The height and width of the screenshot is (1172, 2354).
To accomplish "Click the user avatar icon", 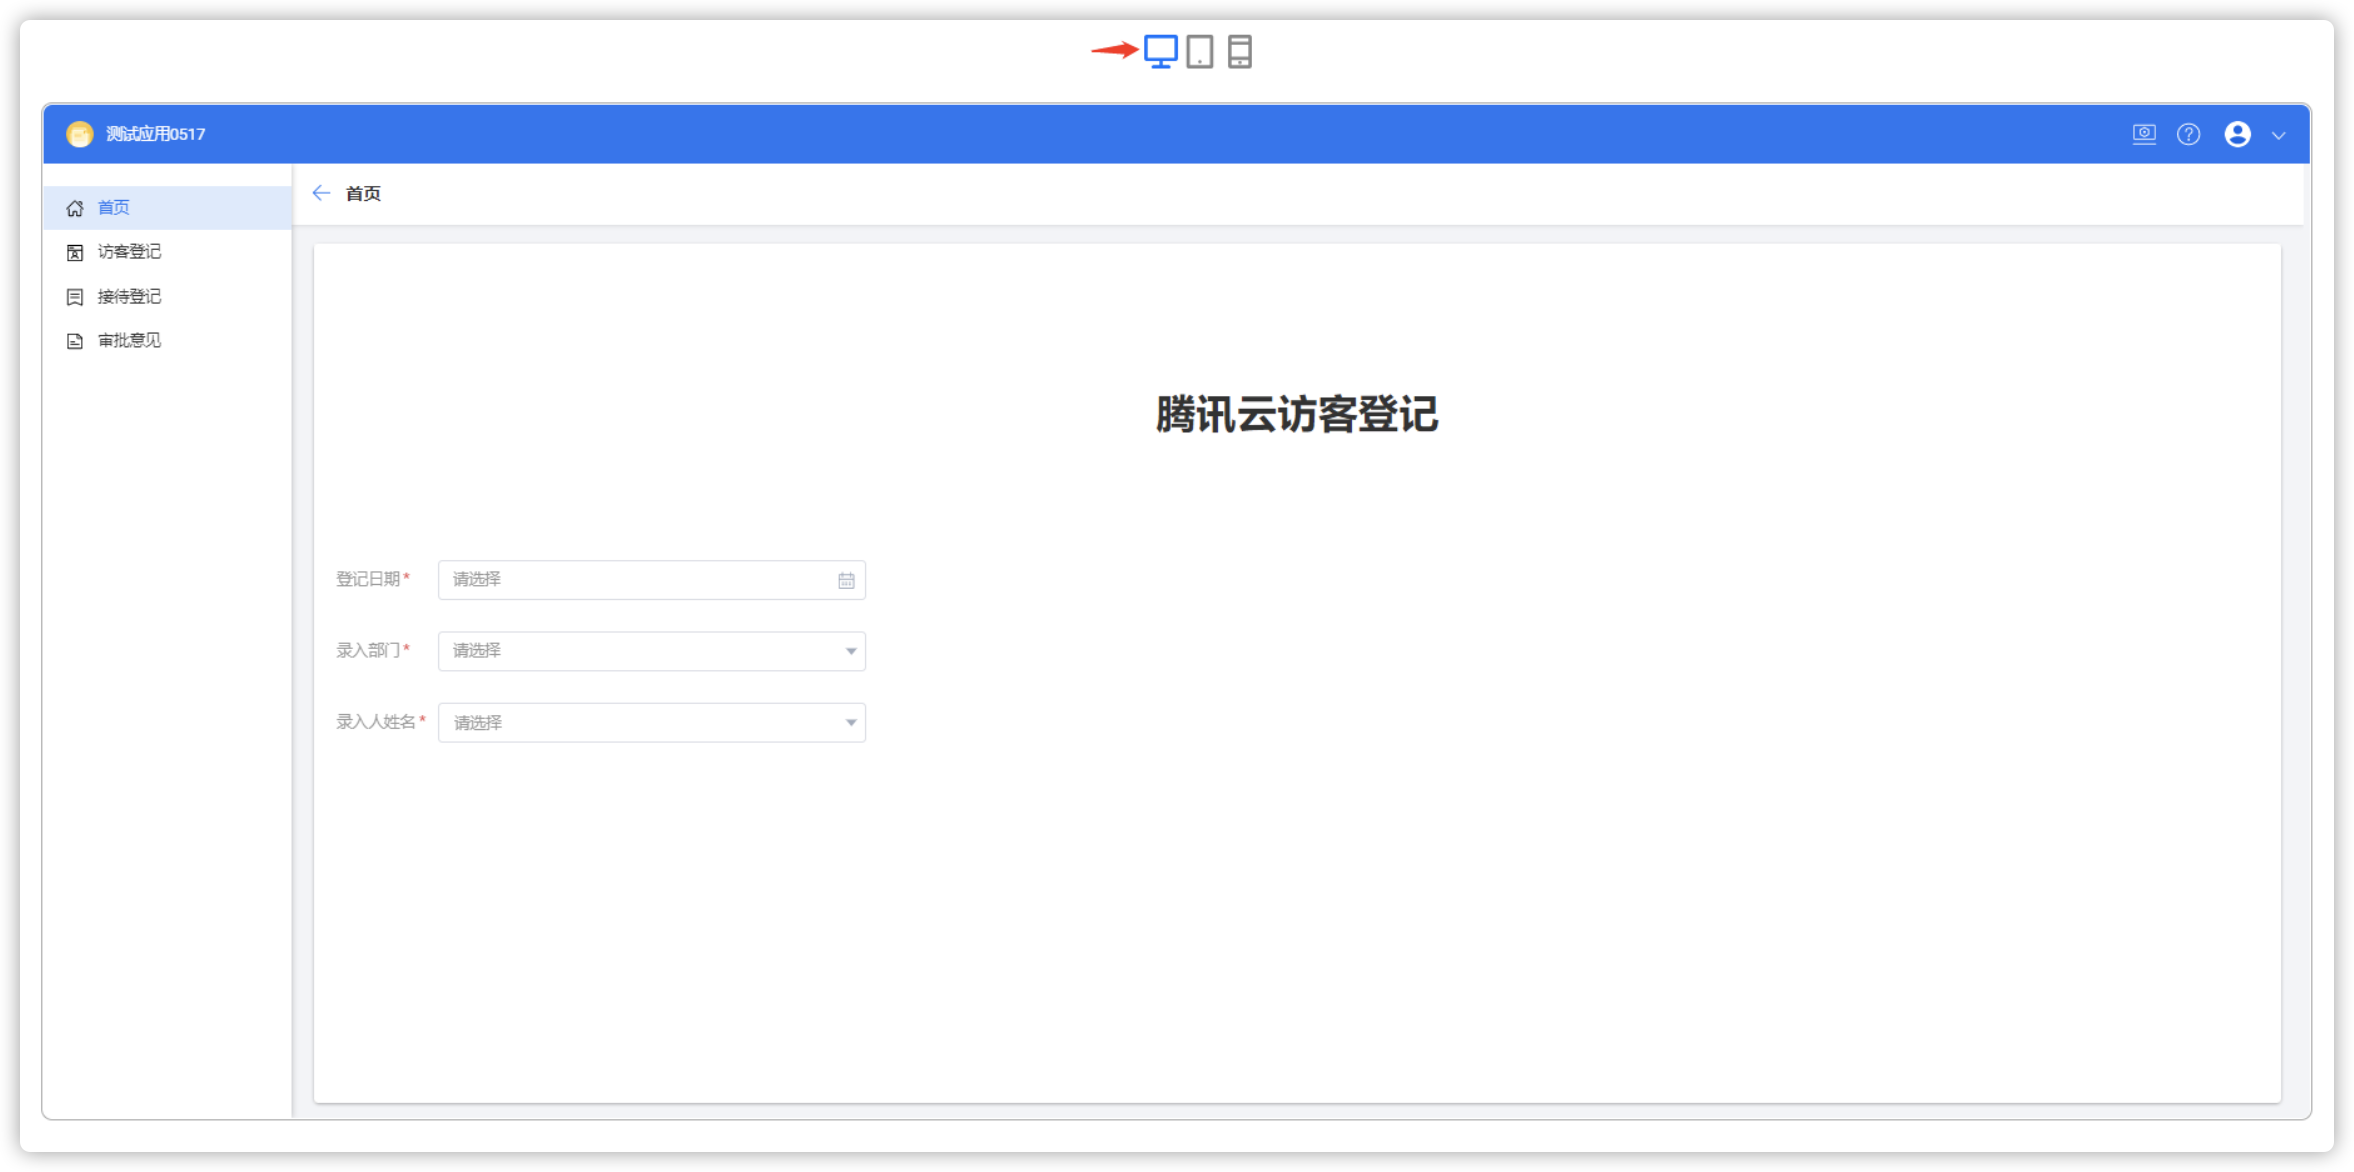I will pyautogui.click(x=2238, y=134).
